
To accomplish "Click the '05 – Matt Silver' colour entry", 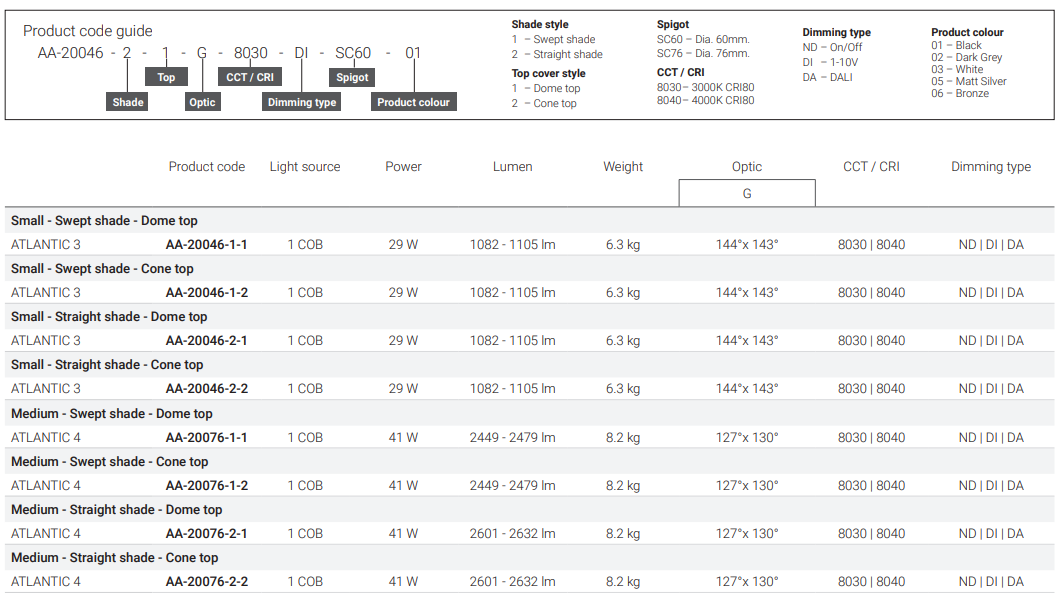I will coord(968,82).
